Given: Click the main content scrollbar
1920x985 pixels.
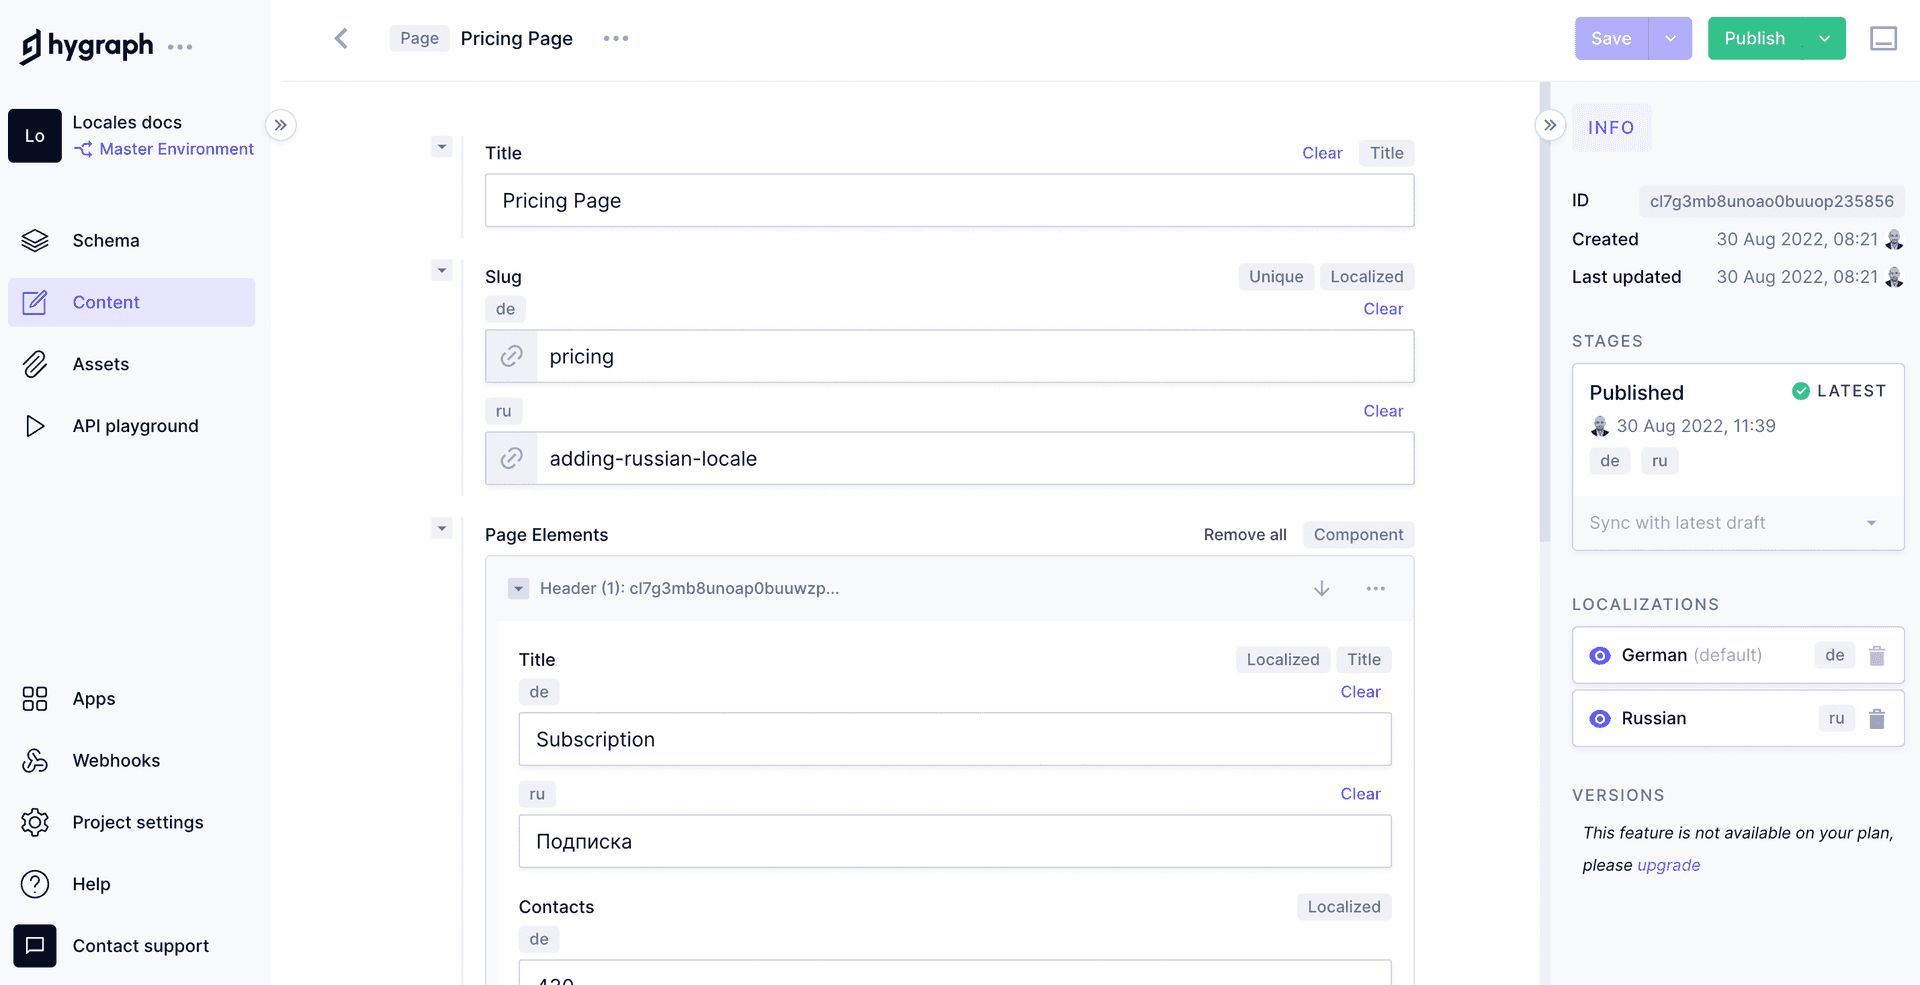Looking at the screenshot, I should (1545, 312).
